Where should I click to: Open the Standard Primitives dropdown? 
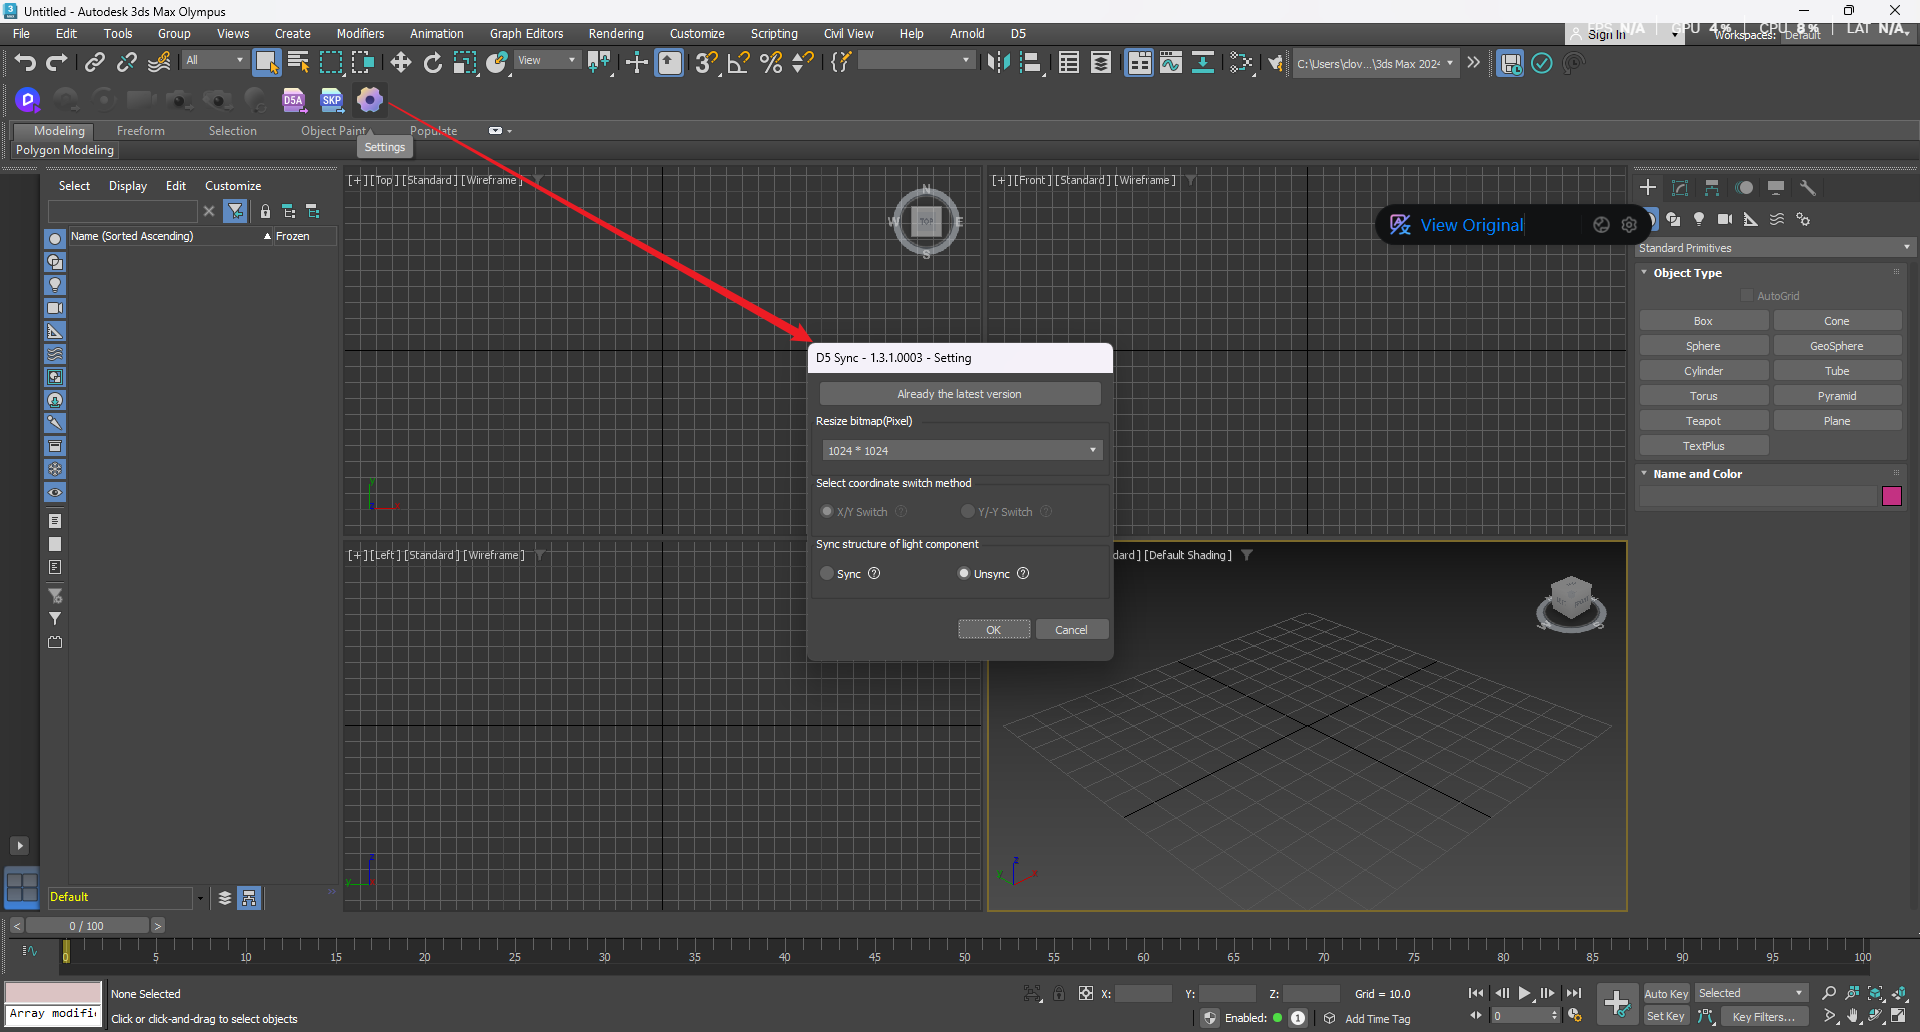tap(1775, 248)
